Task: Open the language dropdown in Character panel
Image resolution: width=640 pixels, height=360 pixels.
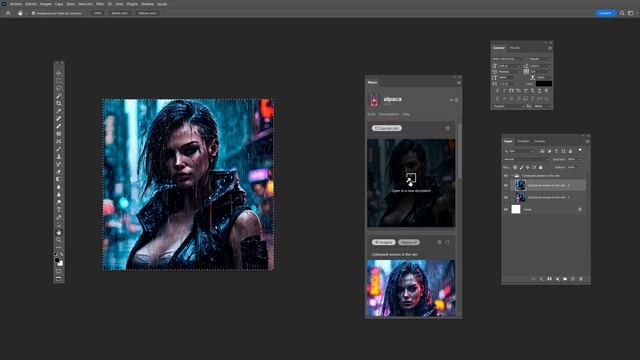Action: tap(509, 106)
